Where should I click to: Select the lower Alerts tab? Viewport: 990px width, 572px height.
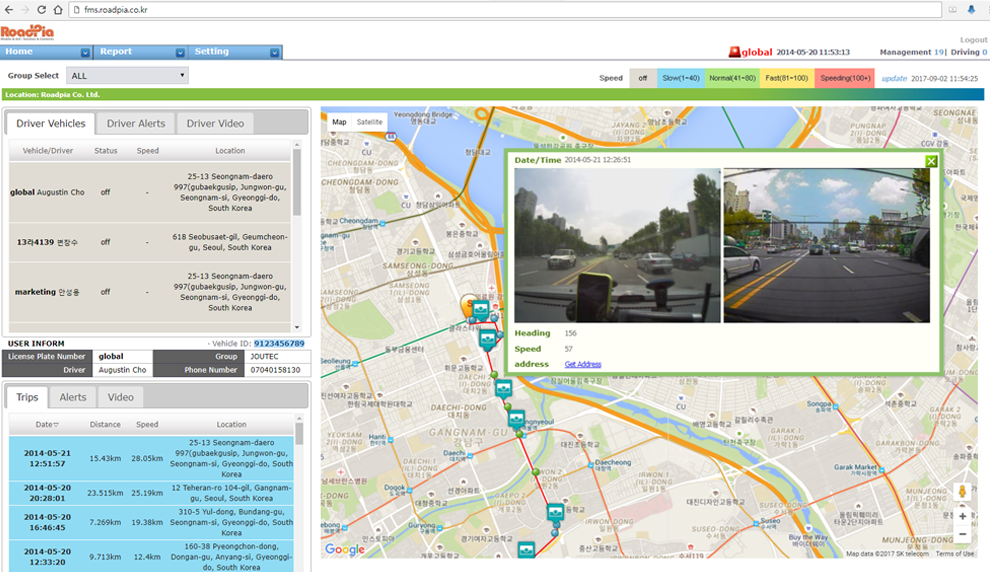[73, 397]
